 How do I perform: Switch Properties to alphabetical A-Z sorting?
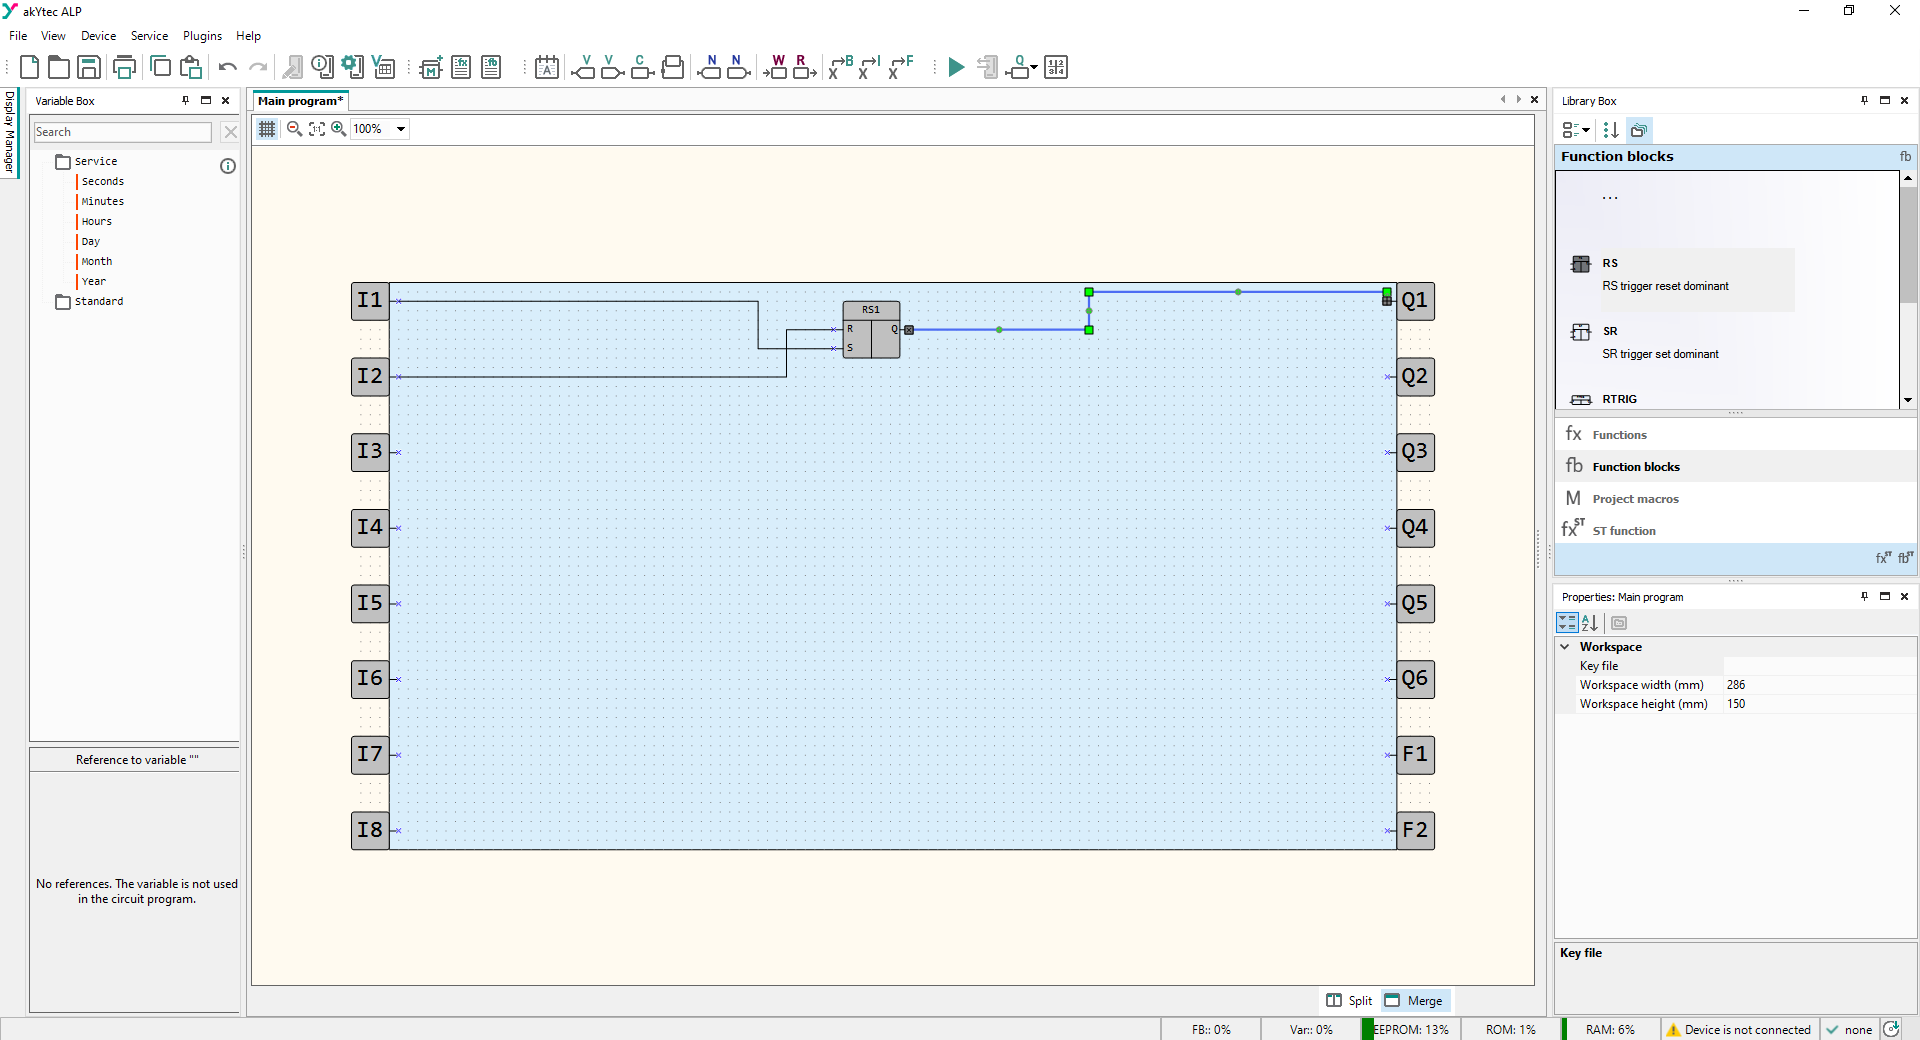pos(1590,623)
